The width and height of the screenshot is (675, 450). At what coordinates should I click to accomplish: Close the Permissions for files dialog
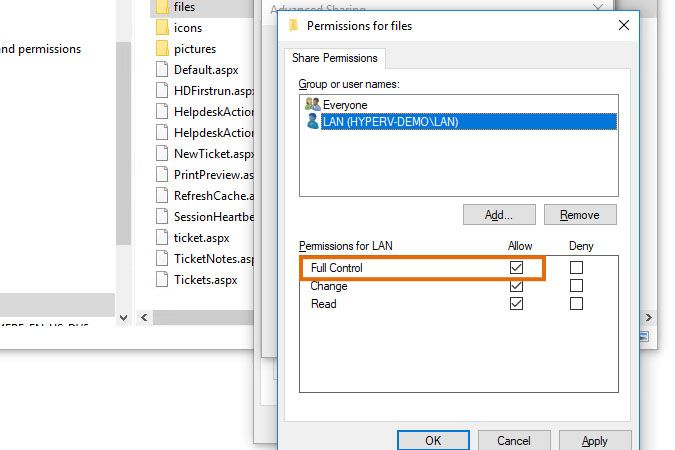623,25
